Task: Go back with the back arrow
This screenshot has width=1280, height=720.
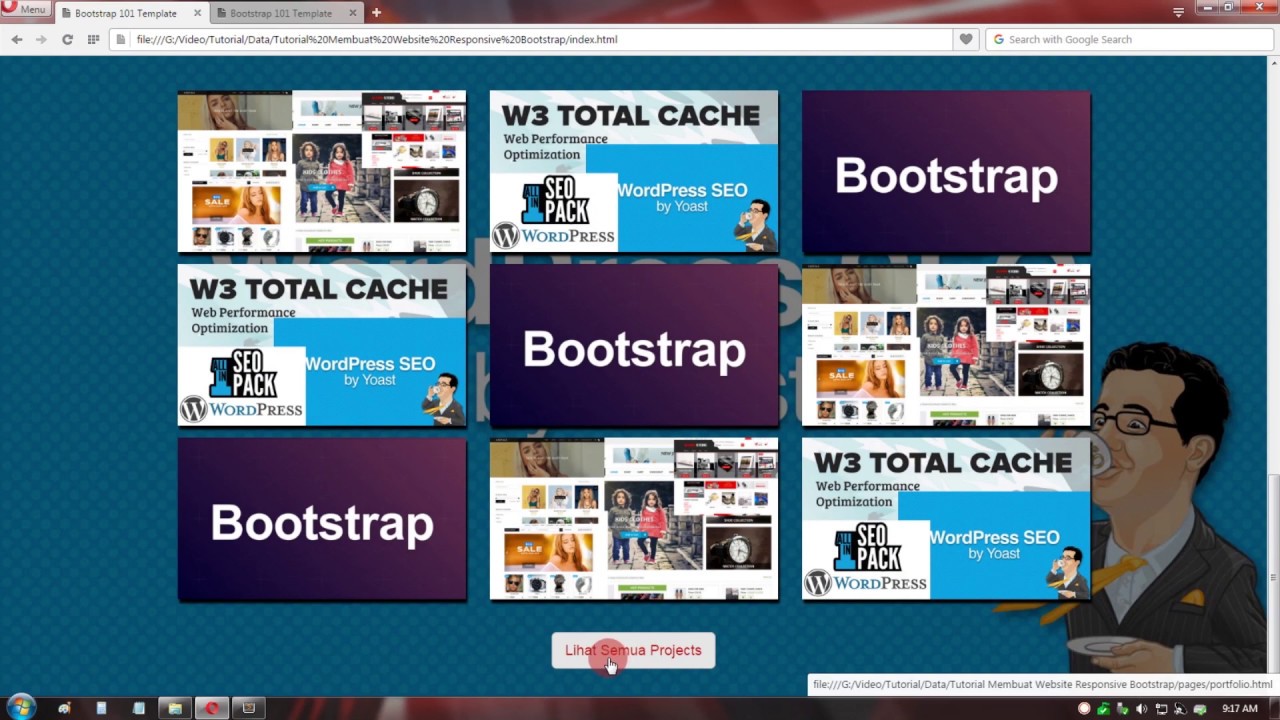Action: [17, 40]
